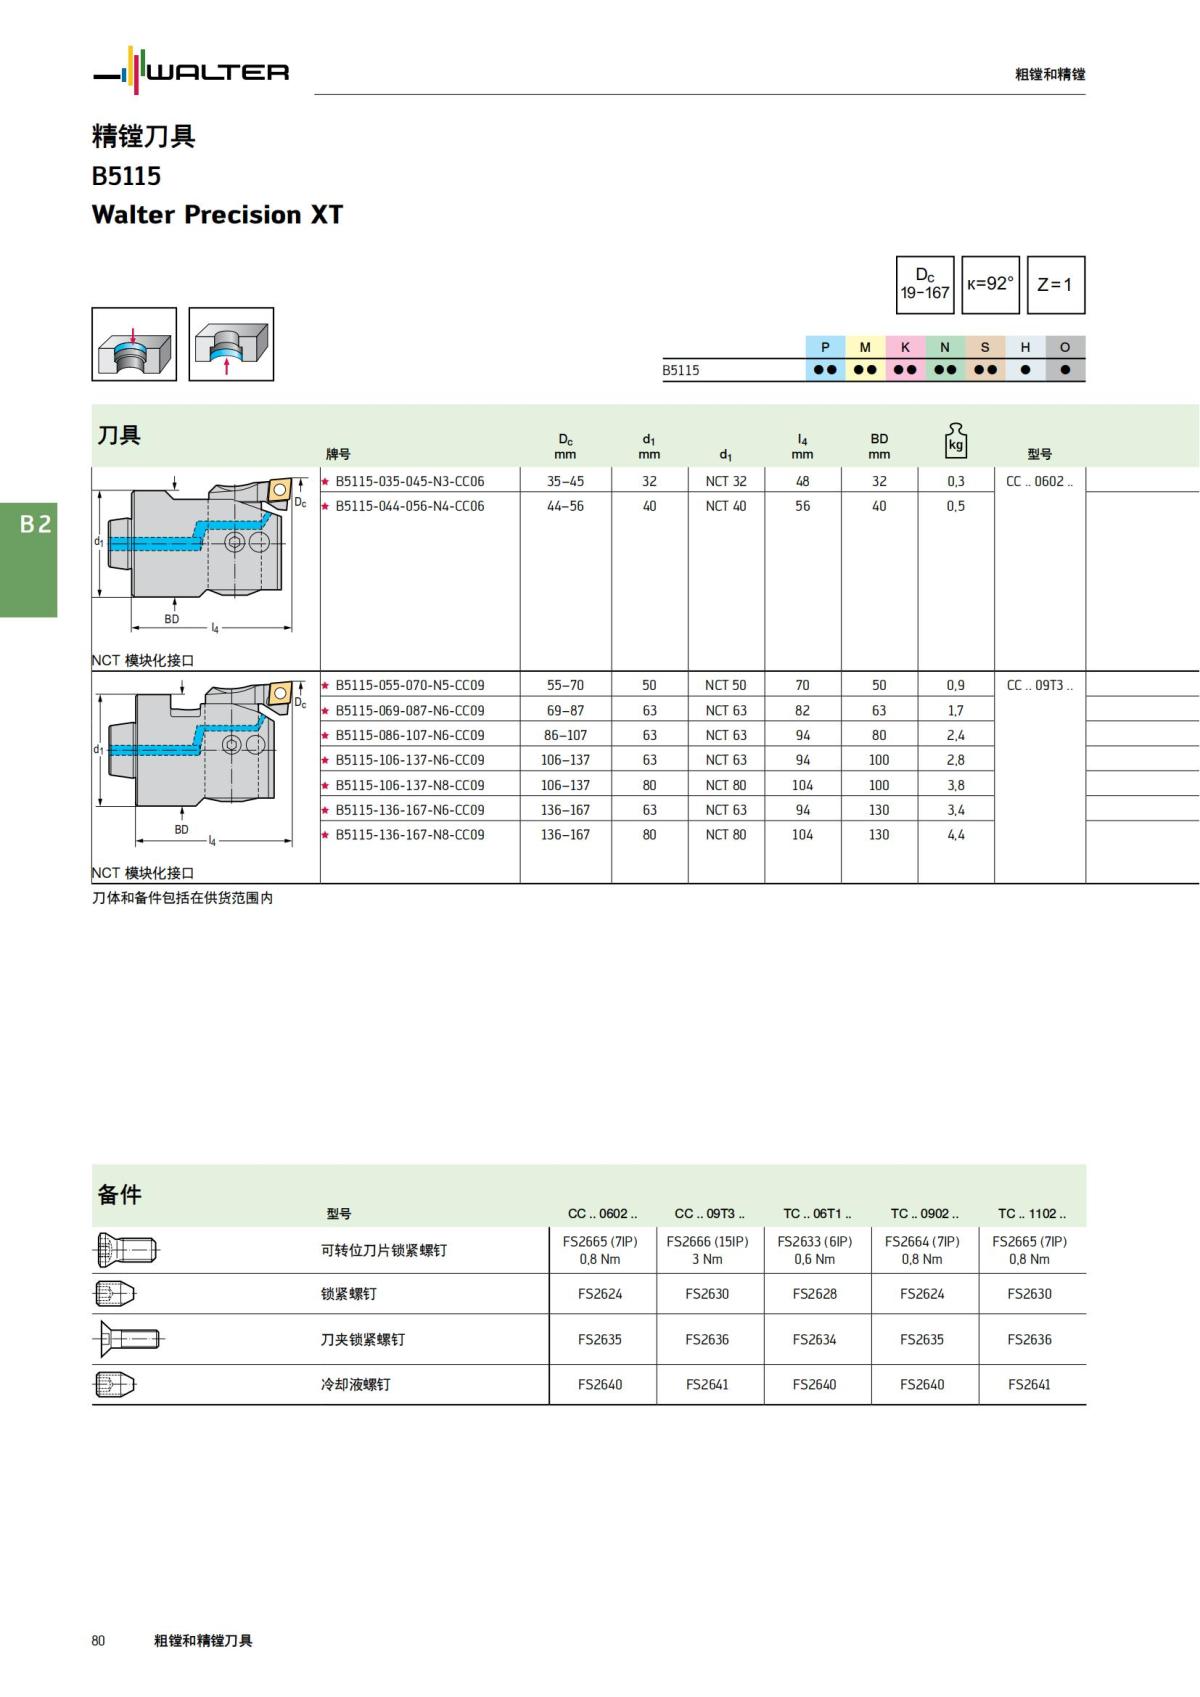Select part number B5115-086-107-N6-CC09
This screenshot has height=1697, width=1200.
410,735
